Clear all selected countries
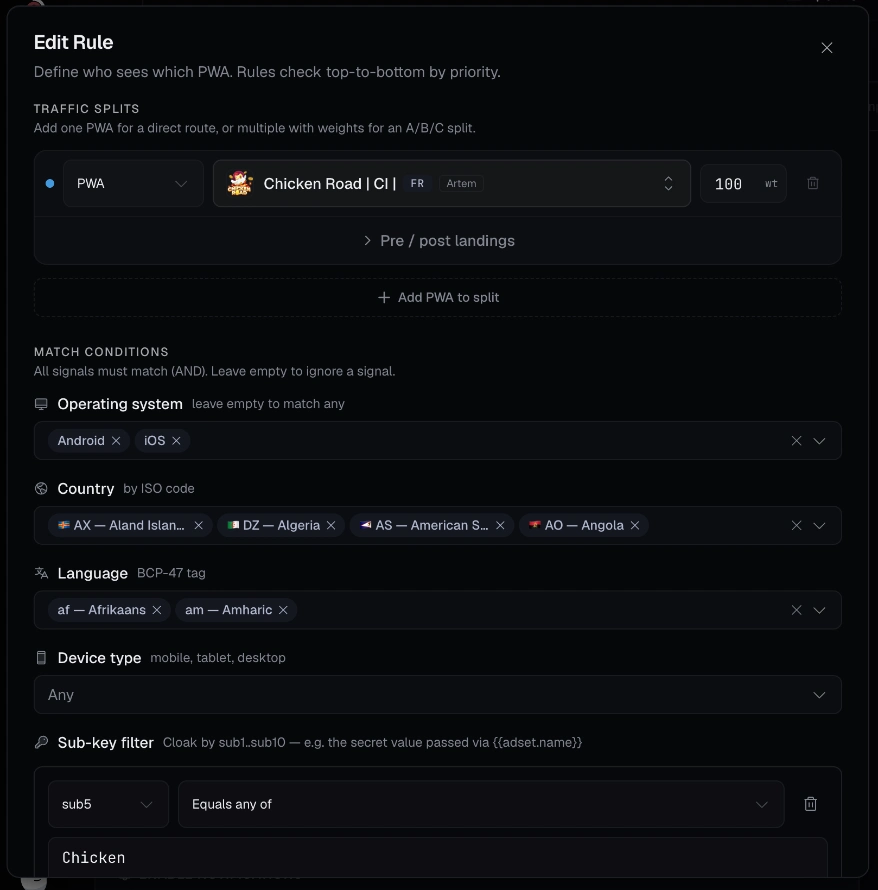 coord(796,526)
